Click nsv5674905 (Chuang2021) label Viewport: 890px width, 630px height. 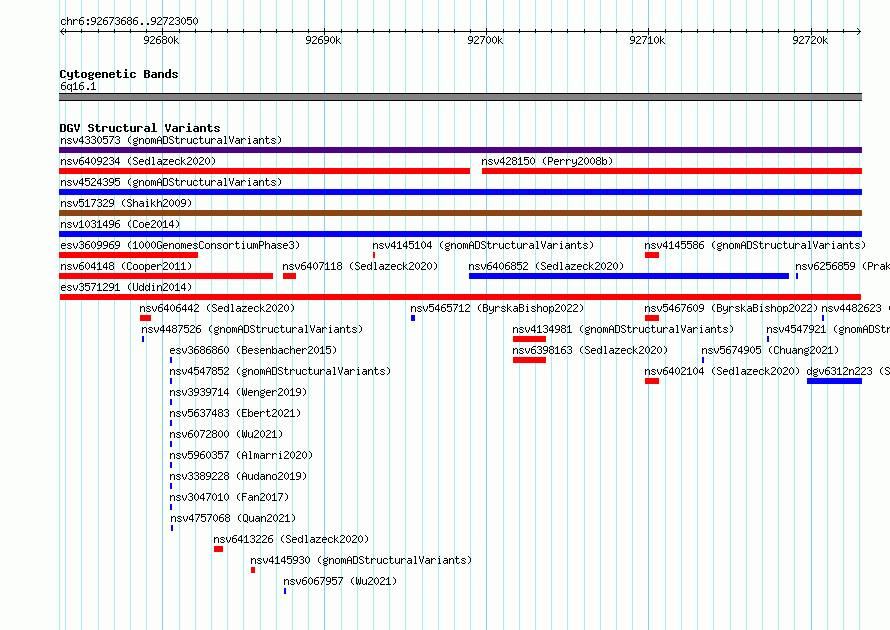pos(770,350)
